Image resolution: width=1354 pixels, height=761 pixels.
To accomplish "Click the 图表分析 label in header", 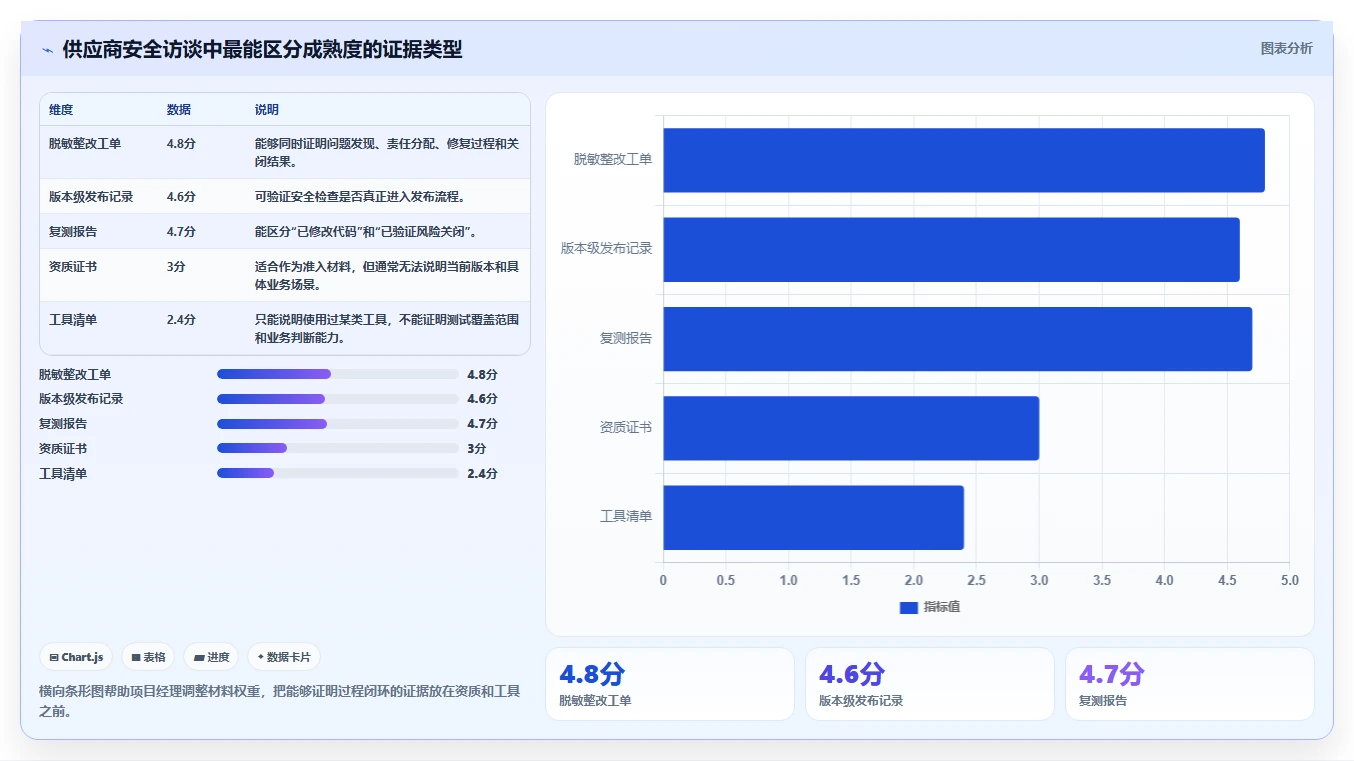I will point(1286,49).
